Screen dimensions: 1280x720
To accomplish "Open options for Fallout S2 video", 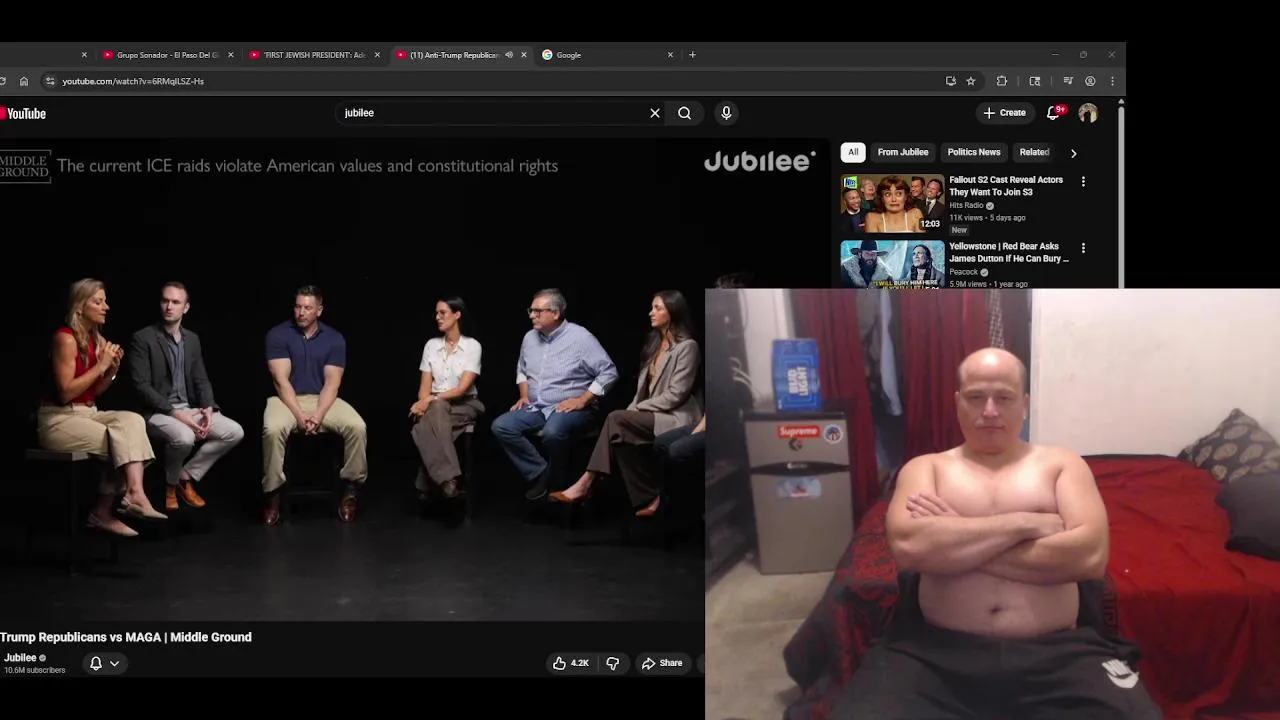I will (1083, 182).
